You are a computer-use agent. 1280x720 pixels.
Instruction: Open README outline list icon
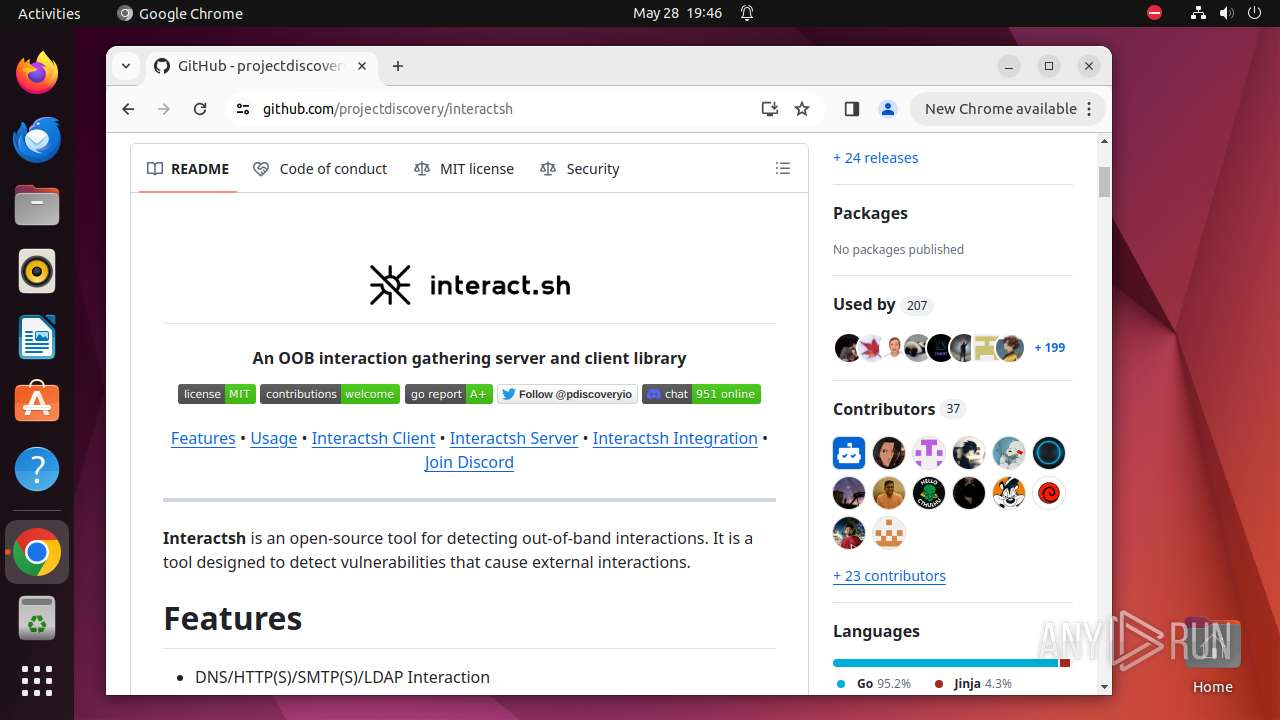(783, 169)
